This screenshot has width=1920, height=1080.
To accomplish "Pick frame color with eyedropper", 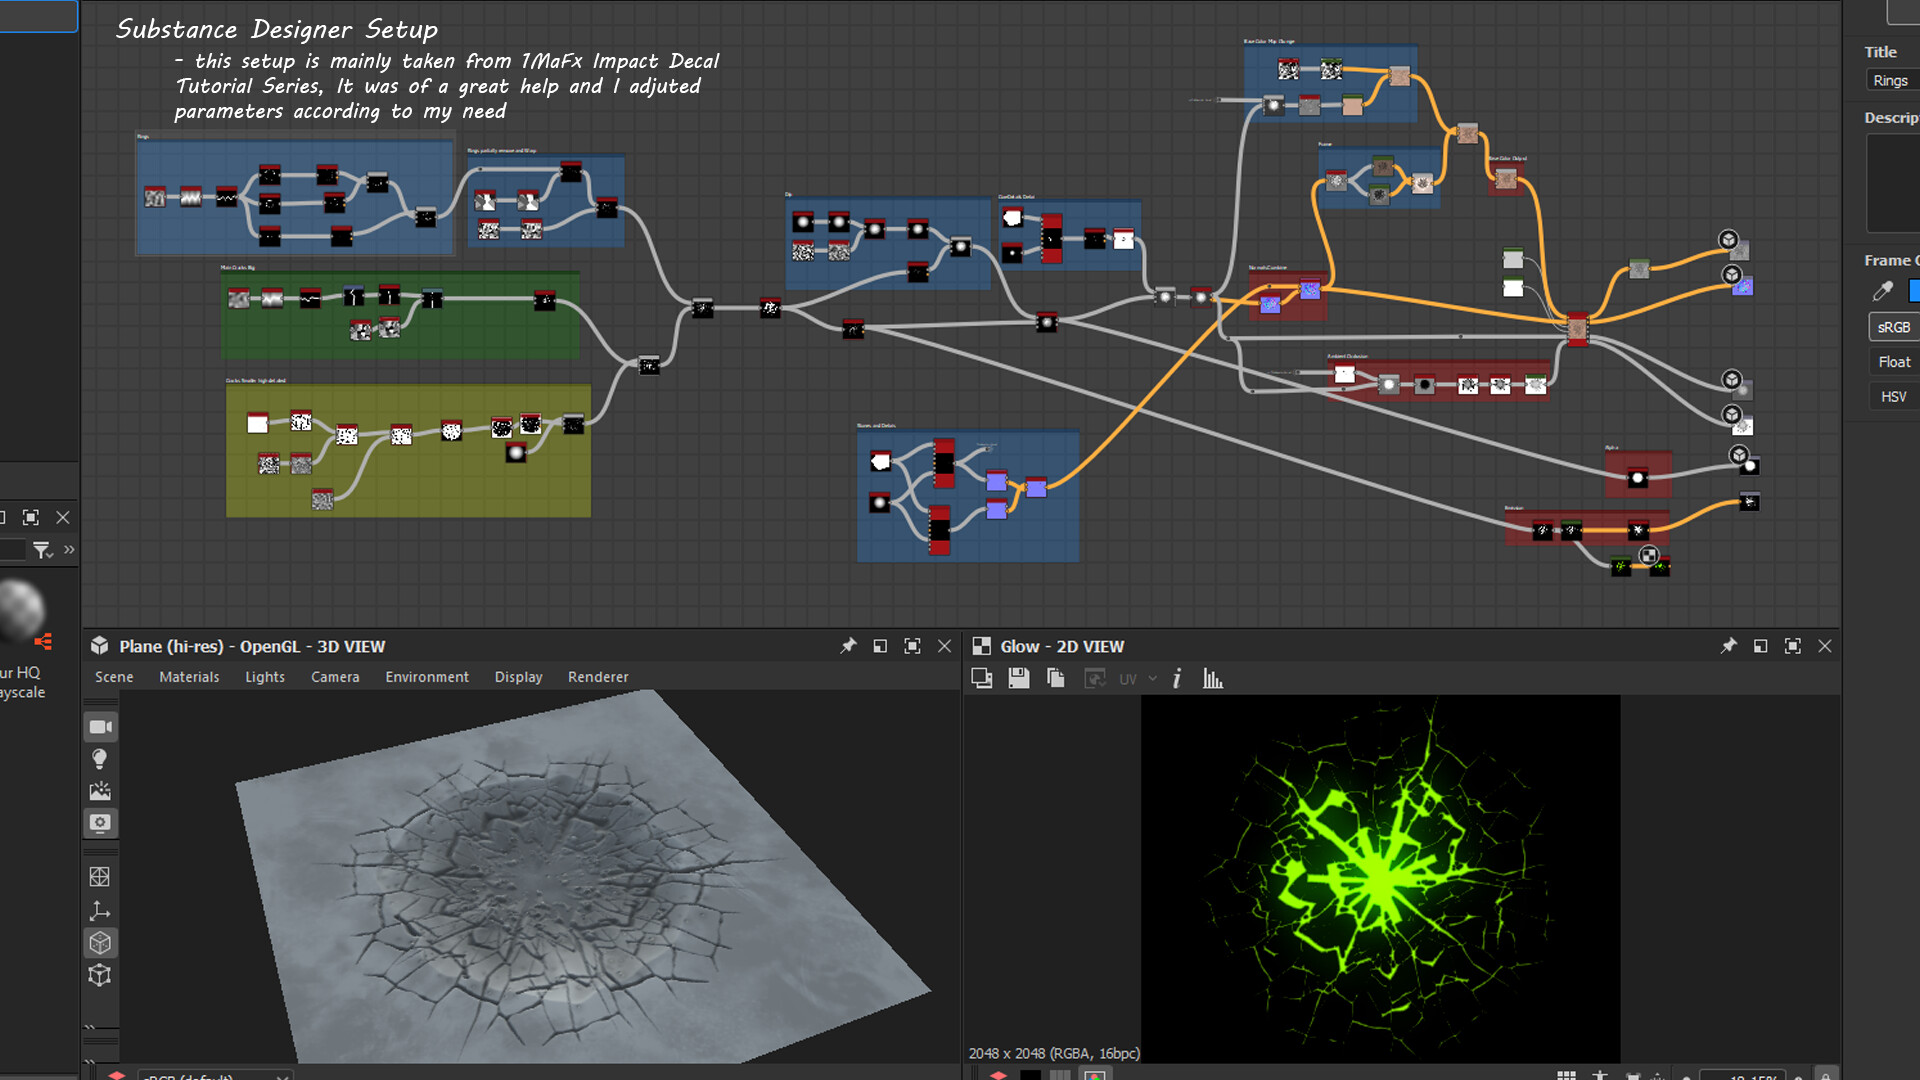I will point(1882,291).
